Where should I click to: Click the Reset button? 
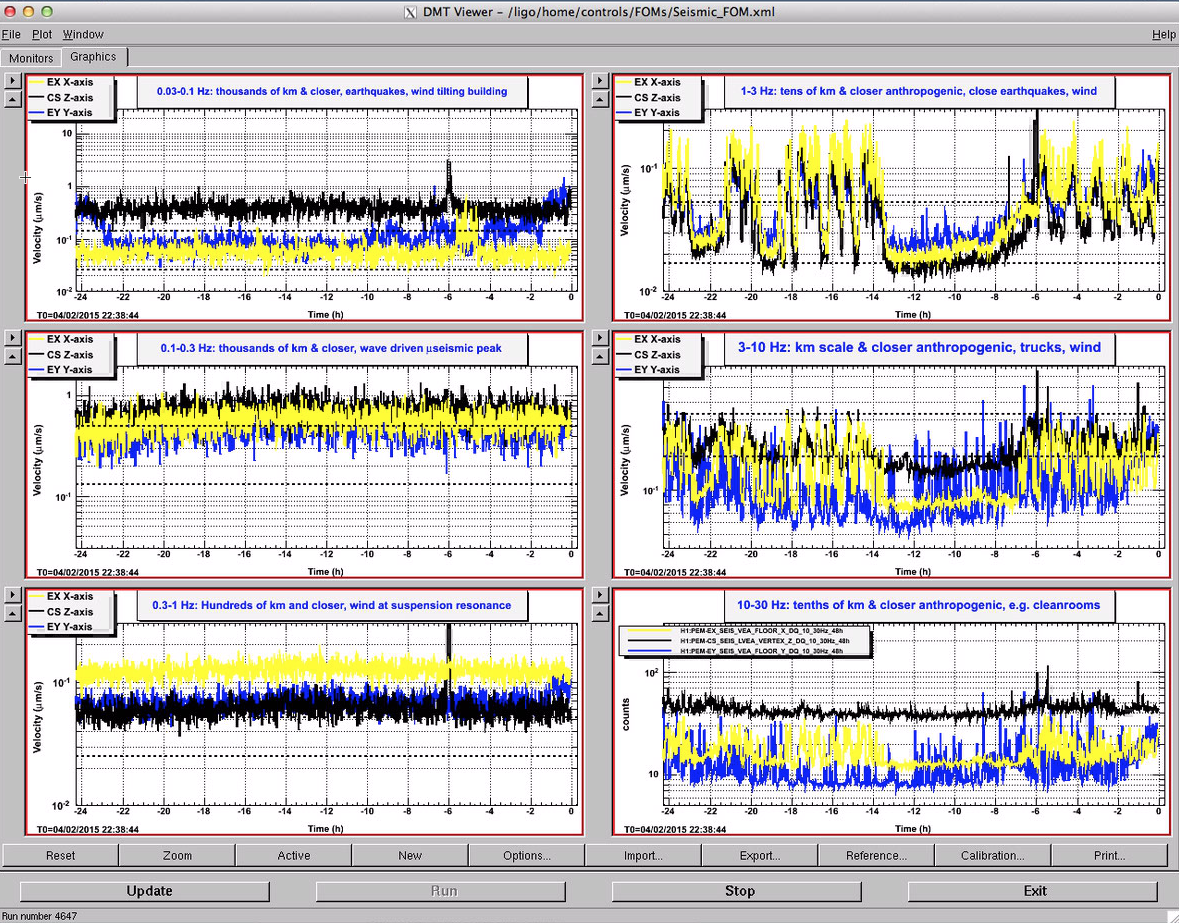(60, 855)
